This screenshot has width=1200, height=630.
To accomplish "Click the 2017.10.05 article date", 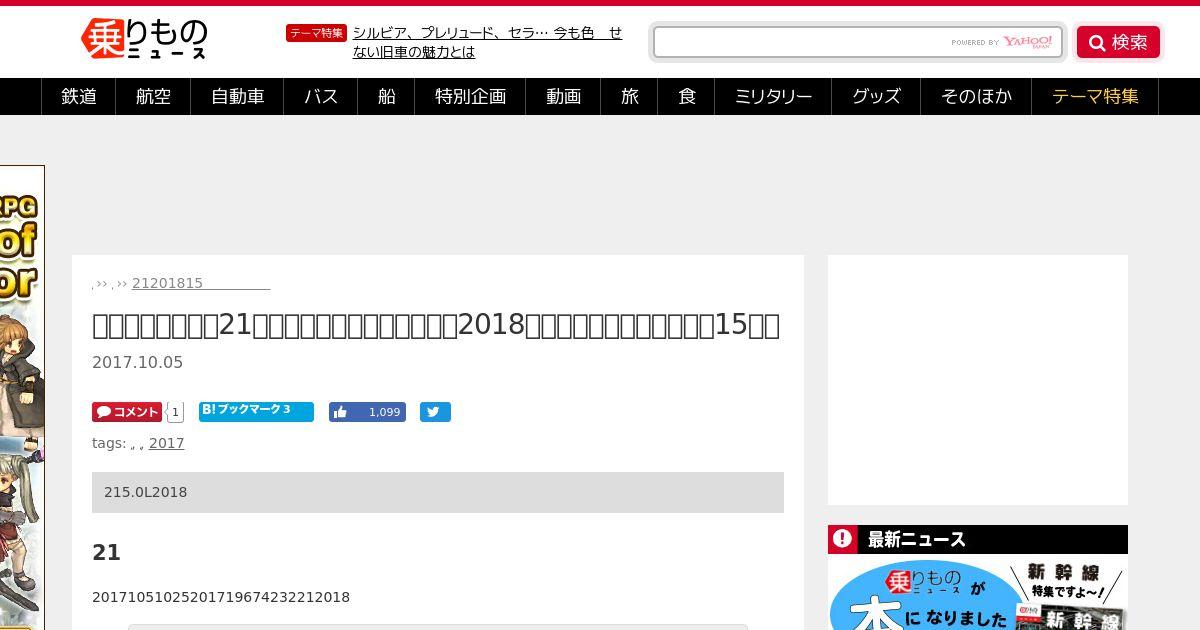I will click(x=137, y=362).
